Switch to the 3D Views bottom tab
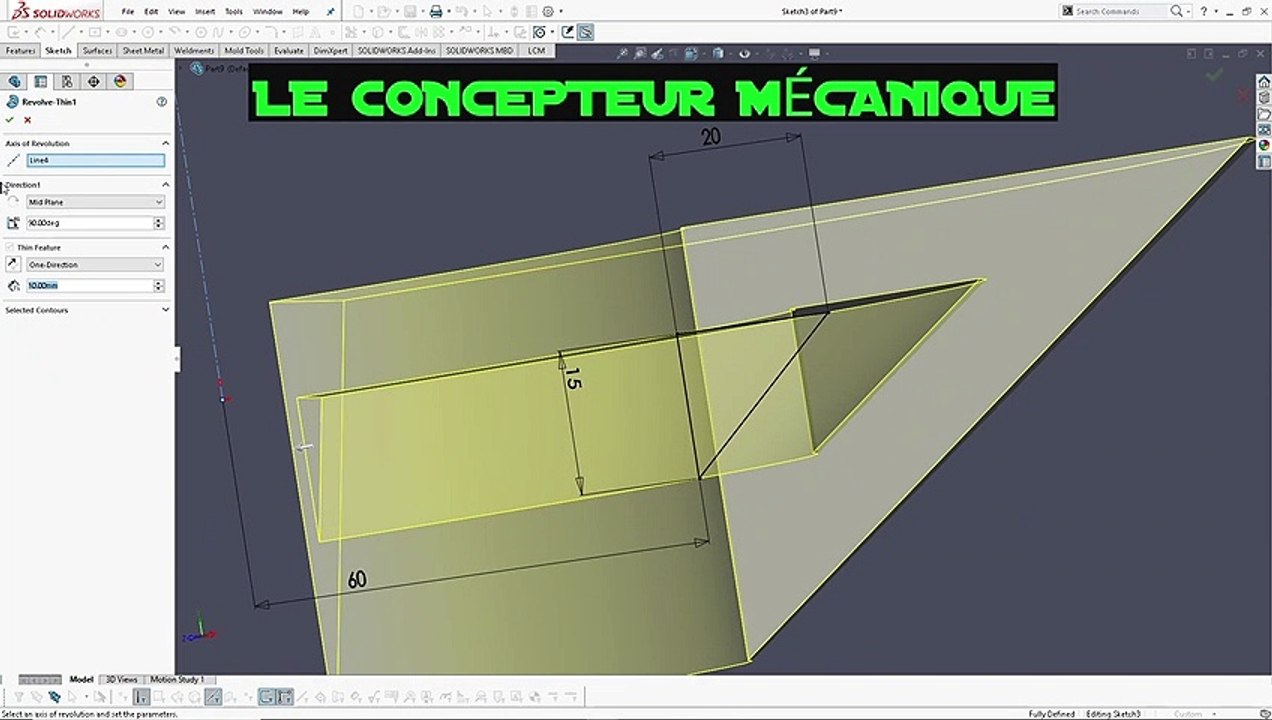This screenshot has height=720, width=1272. tap(122, 679)
